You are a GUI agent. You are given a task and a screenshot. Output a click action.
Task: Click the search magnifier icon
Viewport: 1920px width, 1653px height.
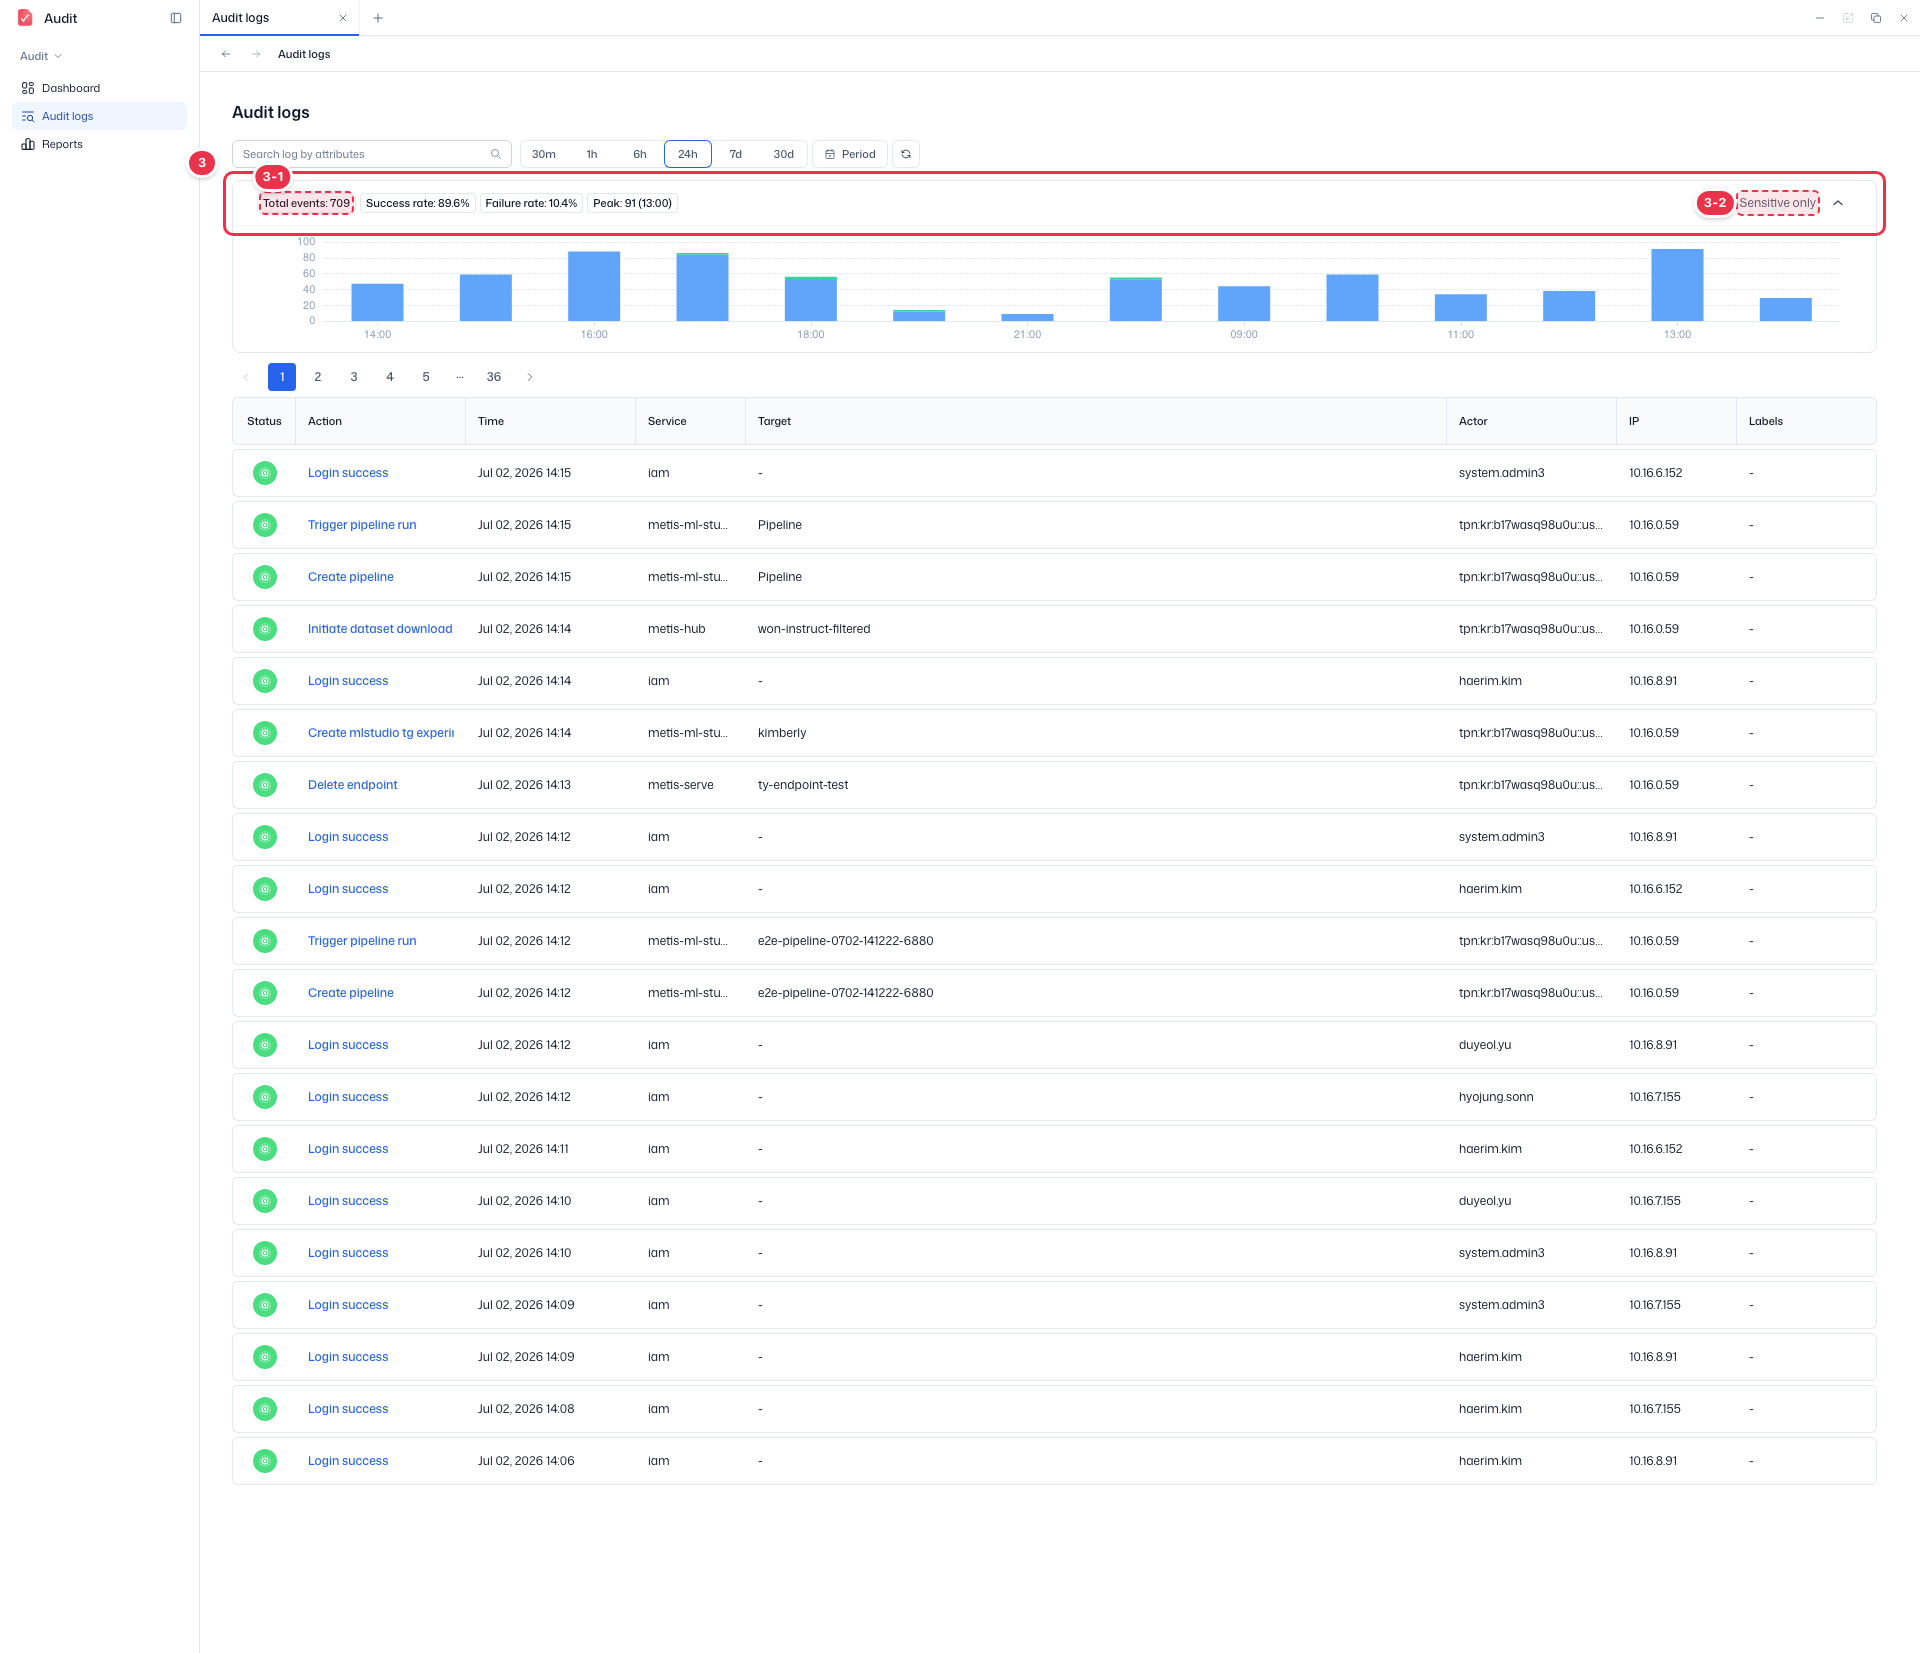click(496, 154)
